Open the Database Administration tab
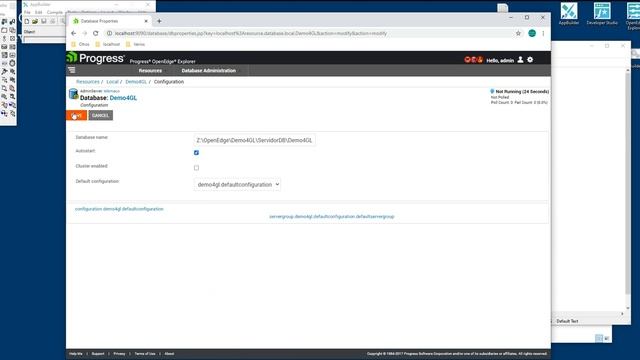Viewport: 640px width, 360px height. click(x=209, y=71)
